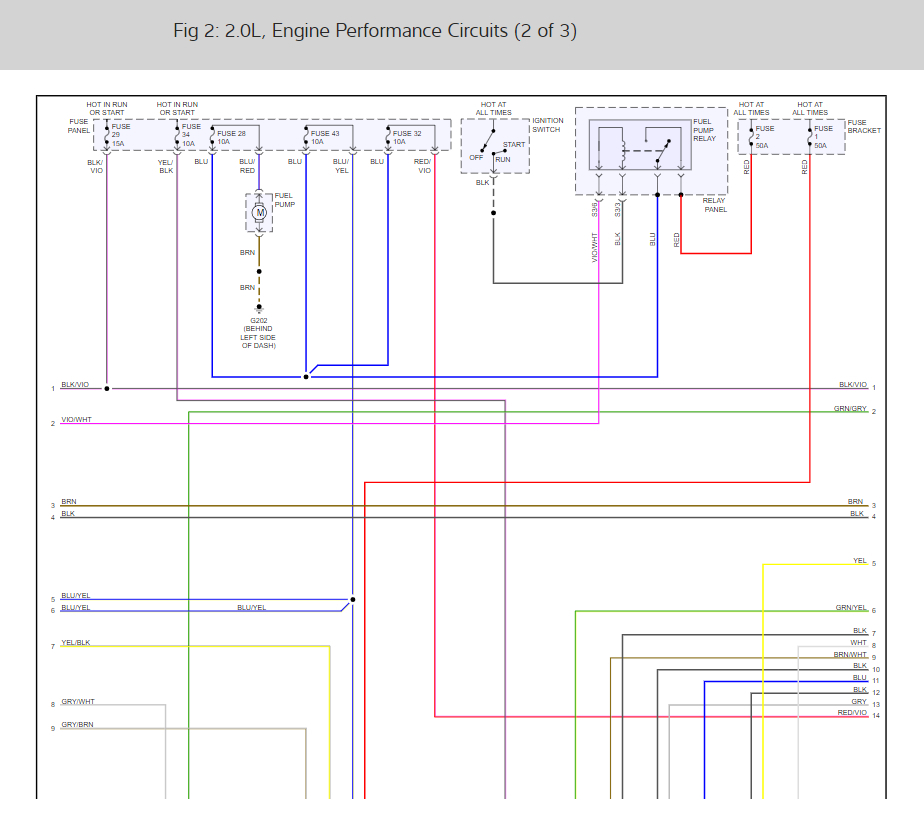Click the Fuse 32 10A symbol
This screenshot has height=816, width=924.
(x=388, y=138)
